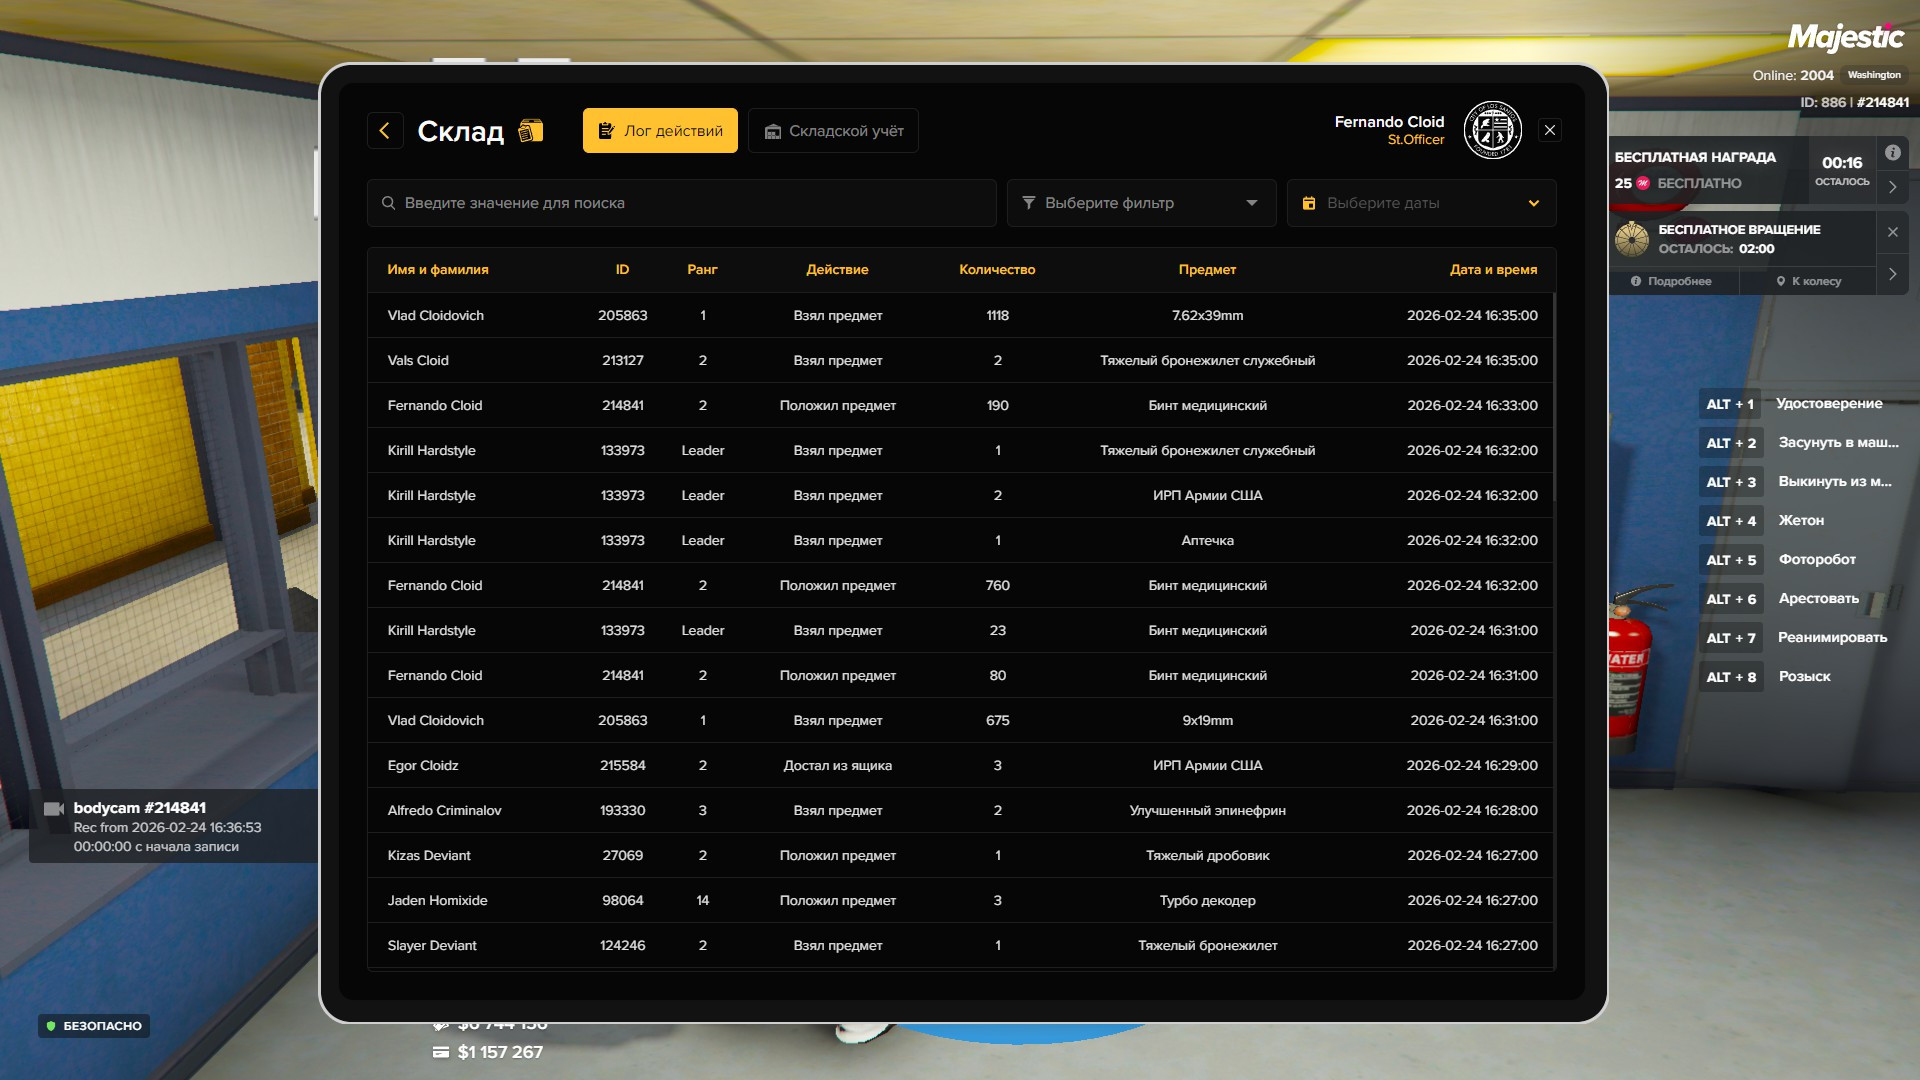1920x1080 pixels.
Task: Sort by Дата и время column header
Action: 1493,270
